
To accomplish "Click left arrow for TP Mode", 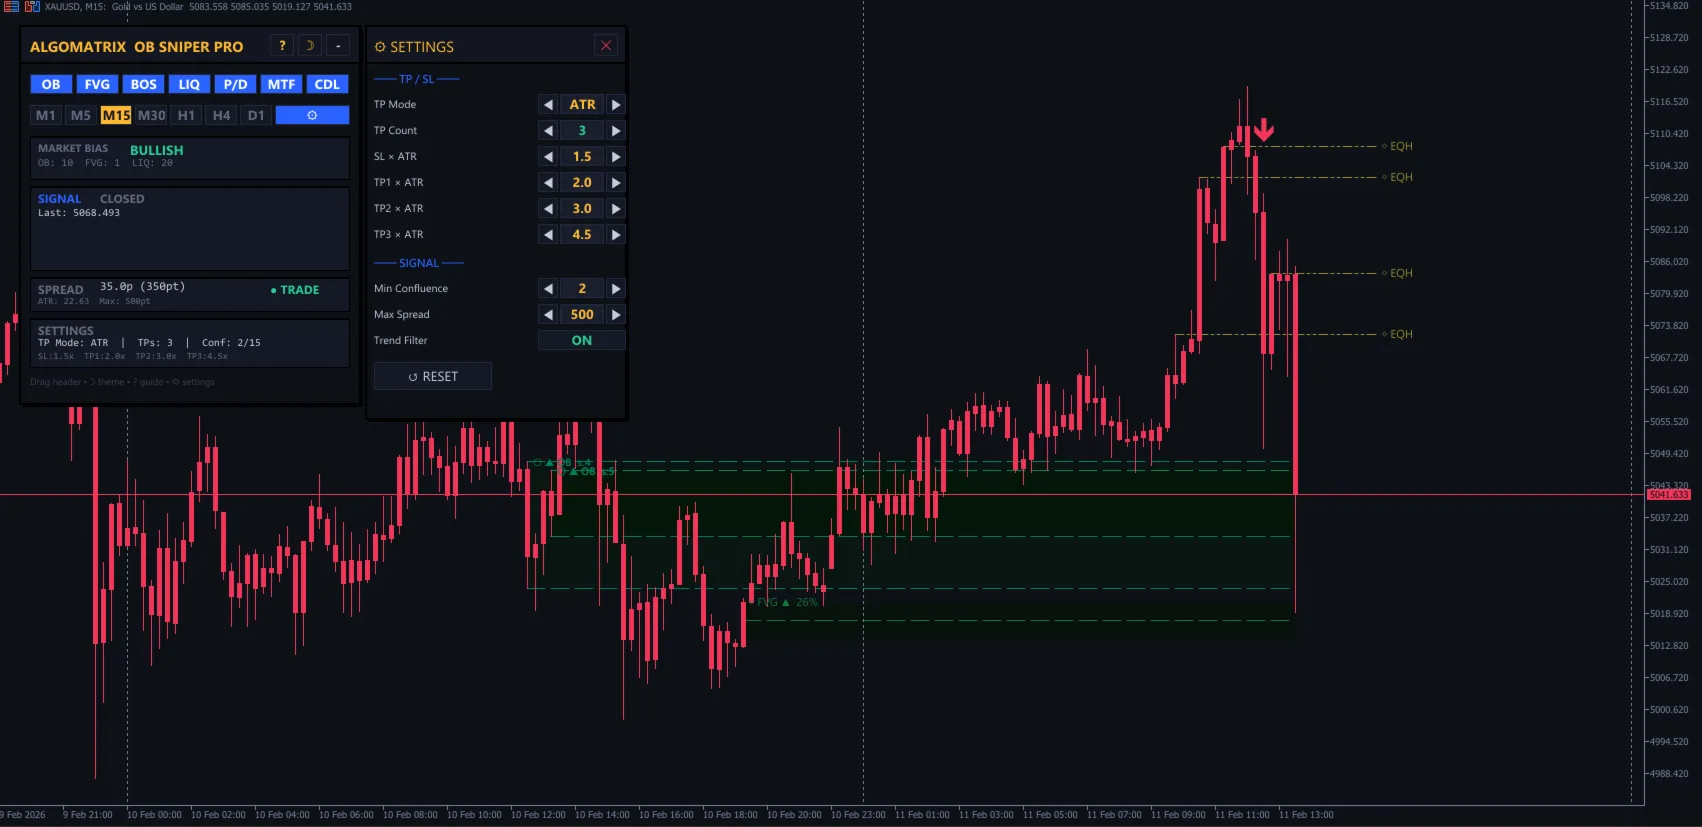I will (548, 104).
